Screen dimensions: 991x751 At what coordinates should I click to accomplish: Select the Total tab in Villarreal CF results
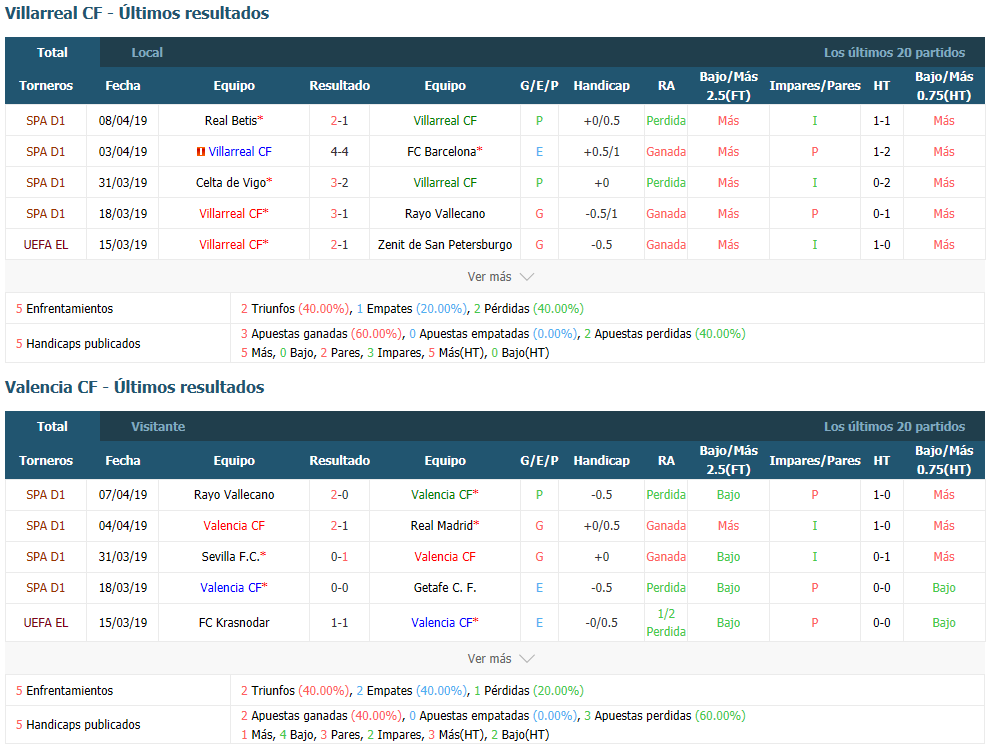click(52, 52)
